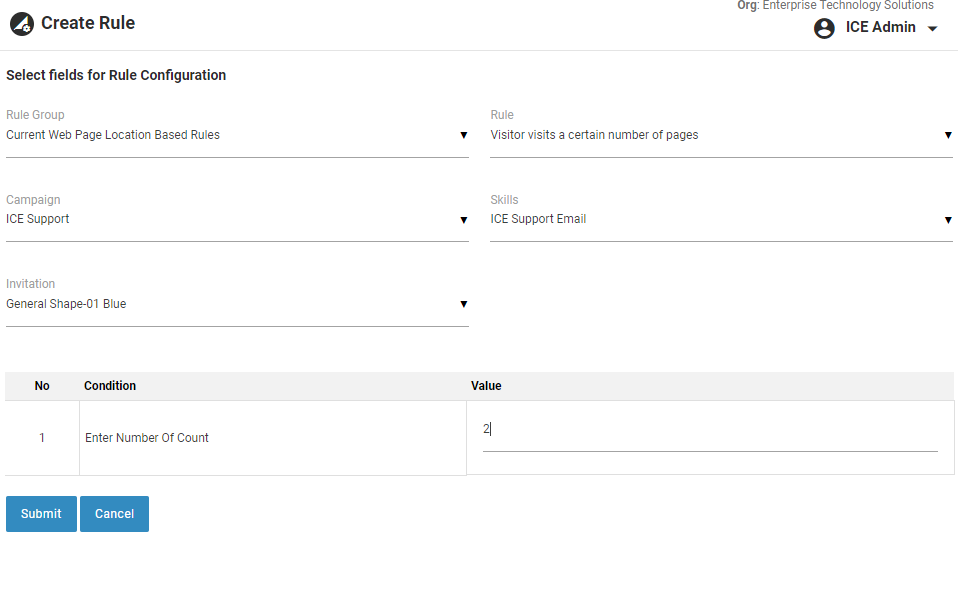This screenshot has width=958, height=605.
Task: Open the Invitation dropdown arrow
Action: point(463,304)
